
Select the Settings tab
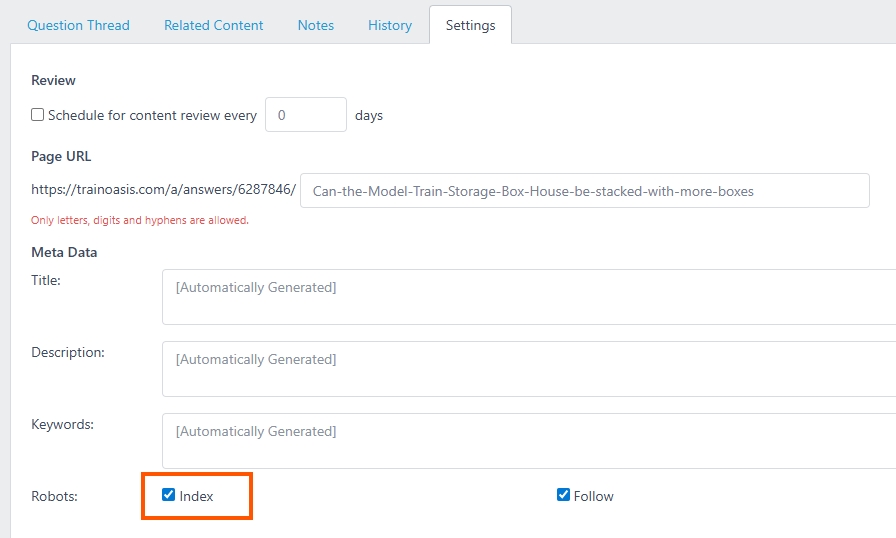pyautogui.click(x=470, y=25)
